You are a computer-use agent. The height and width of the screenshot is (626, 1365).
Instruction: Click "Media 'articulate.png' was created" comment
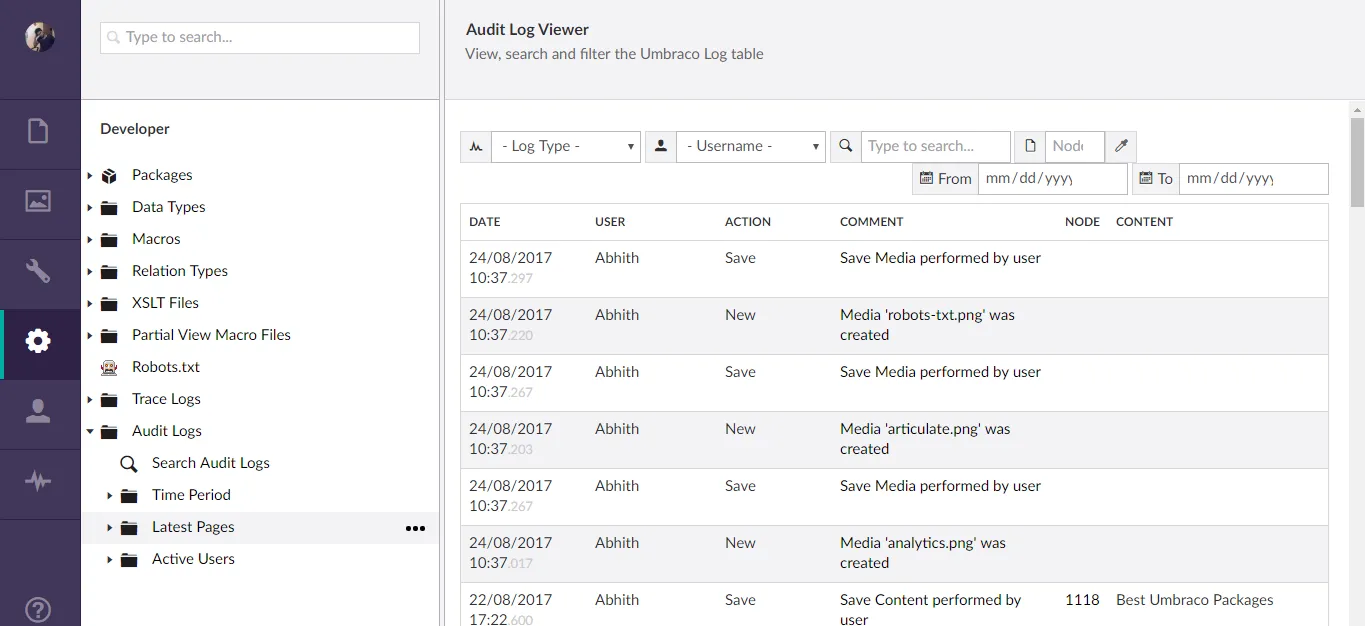[926, 439]
